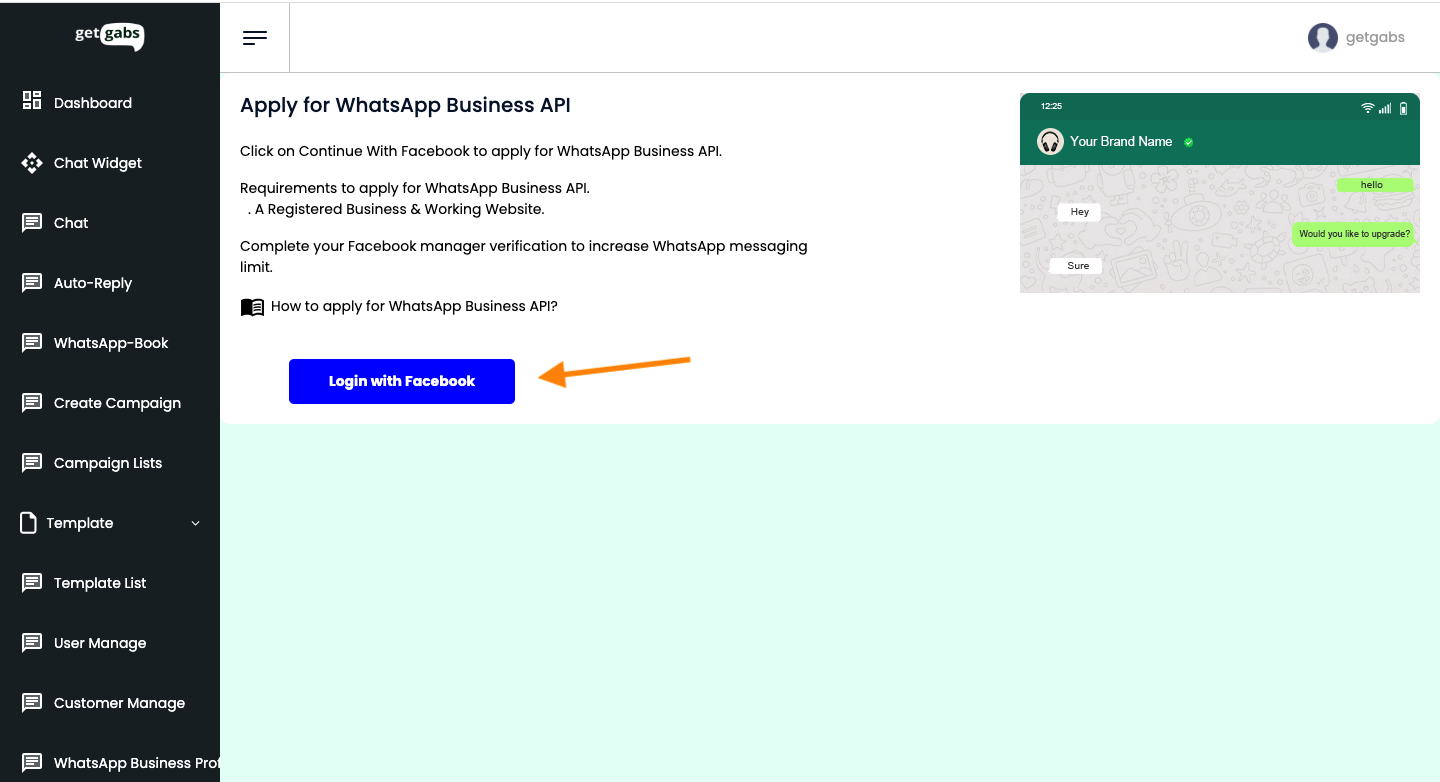Open the hamburger menu toggle
This screenshot has width=1440, height=782.
(x=255, y=38)
